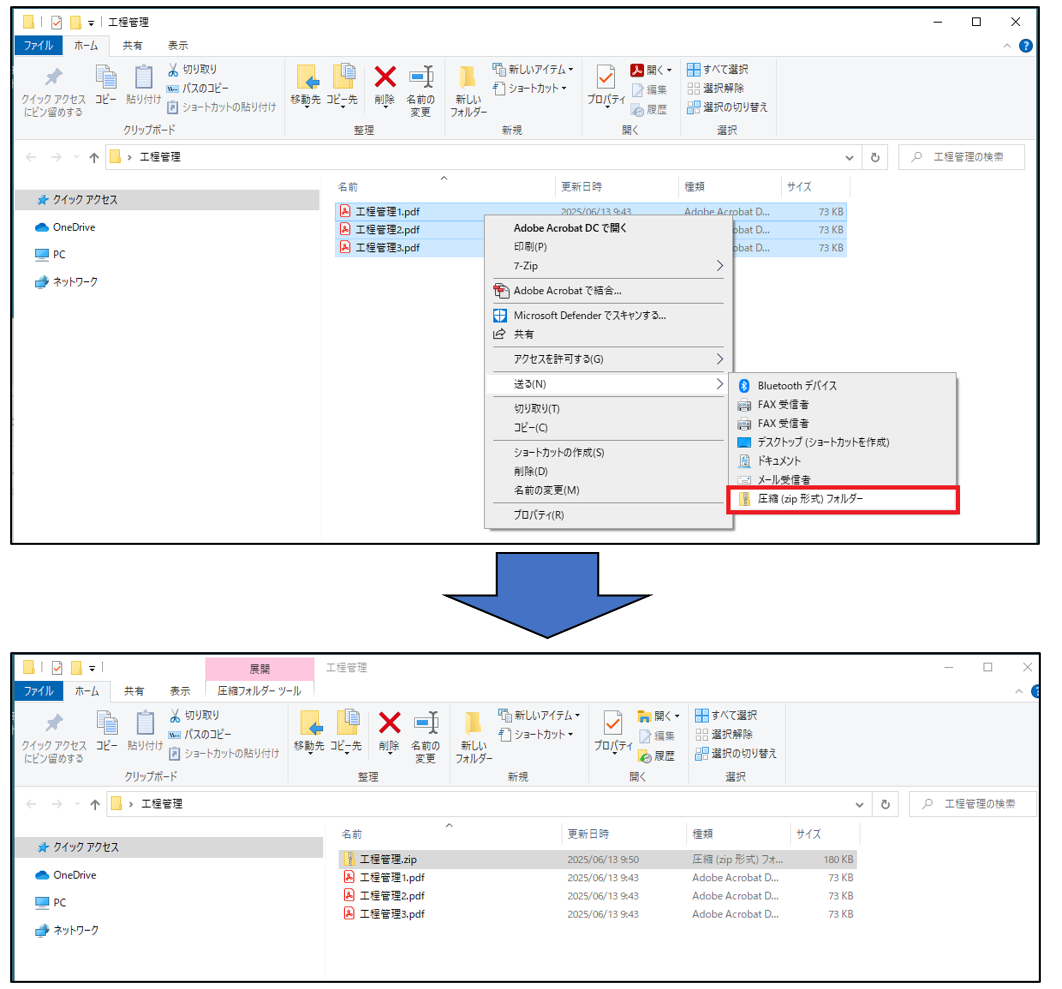The width and height of the screenshot is (1062, 989).
Task: Switch to the 圧縮フォルダー ツール tab
Action: [x=259, y=691]
